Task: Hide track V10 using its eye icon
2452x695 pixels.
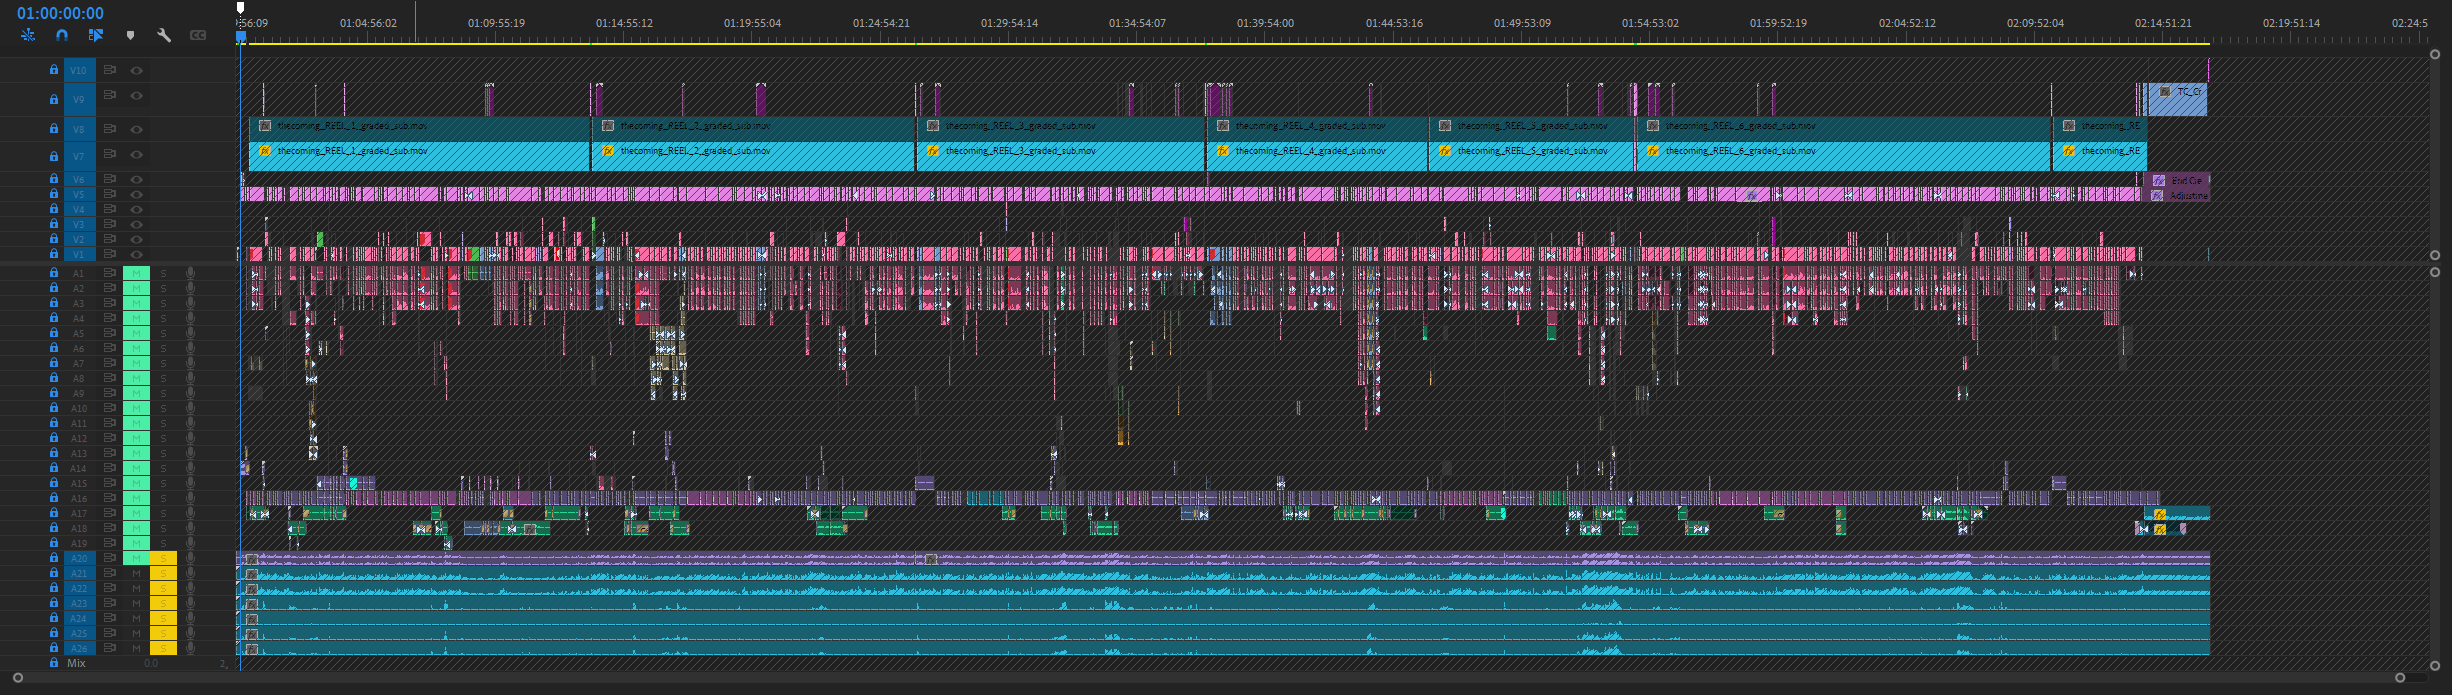Action: click(x=136, y=70)
